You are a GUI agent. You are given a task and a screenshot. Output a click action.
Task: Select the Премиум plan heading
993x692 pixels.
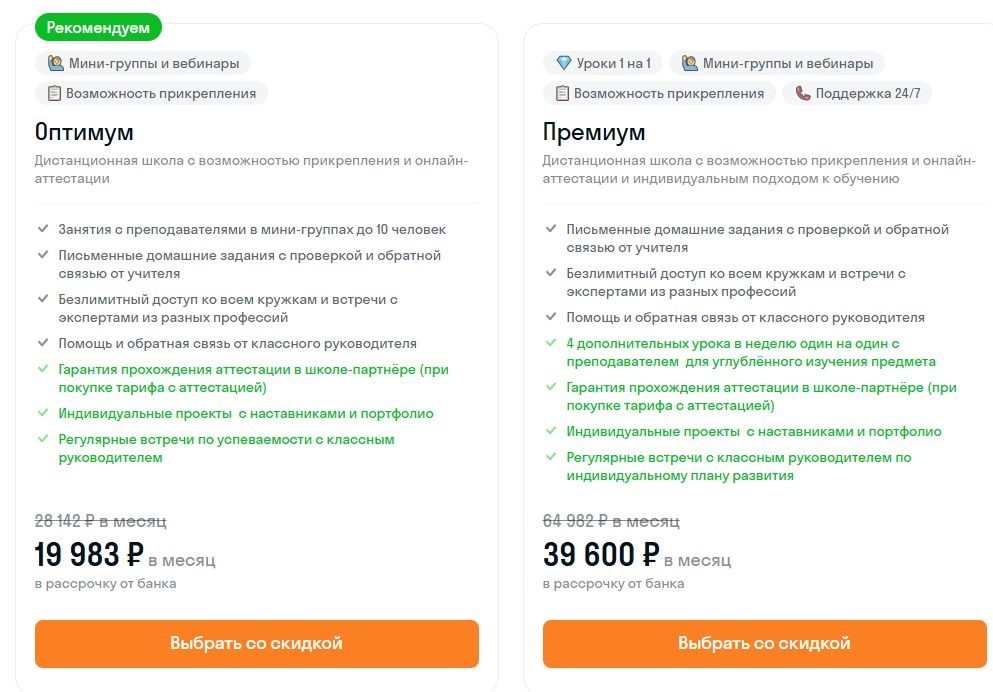click(x=592, y=131)
